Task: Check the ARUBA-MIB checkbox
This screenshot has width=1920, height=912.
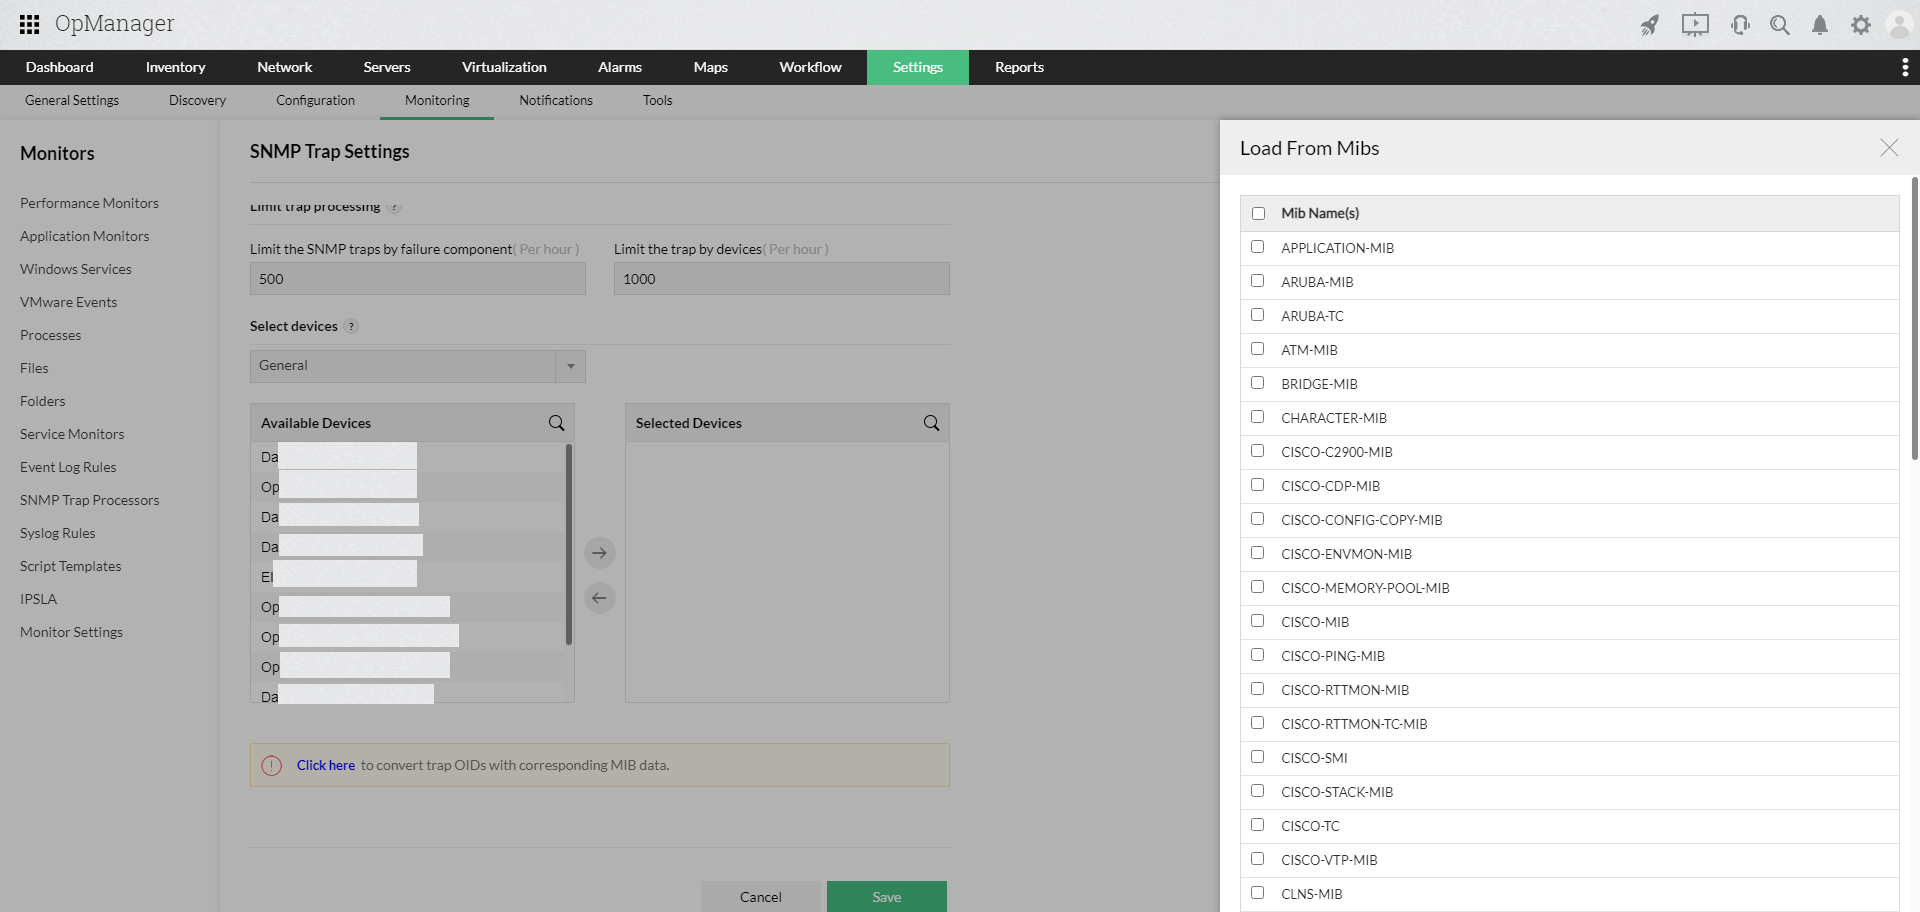Action: 1258,281
